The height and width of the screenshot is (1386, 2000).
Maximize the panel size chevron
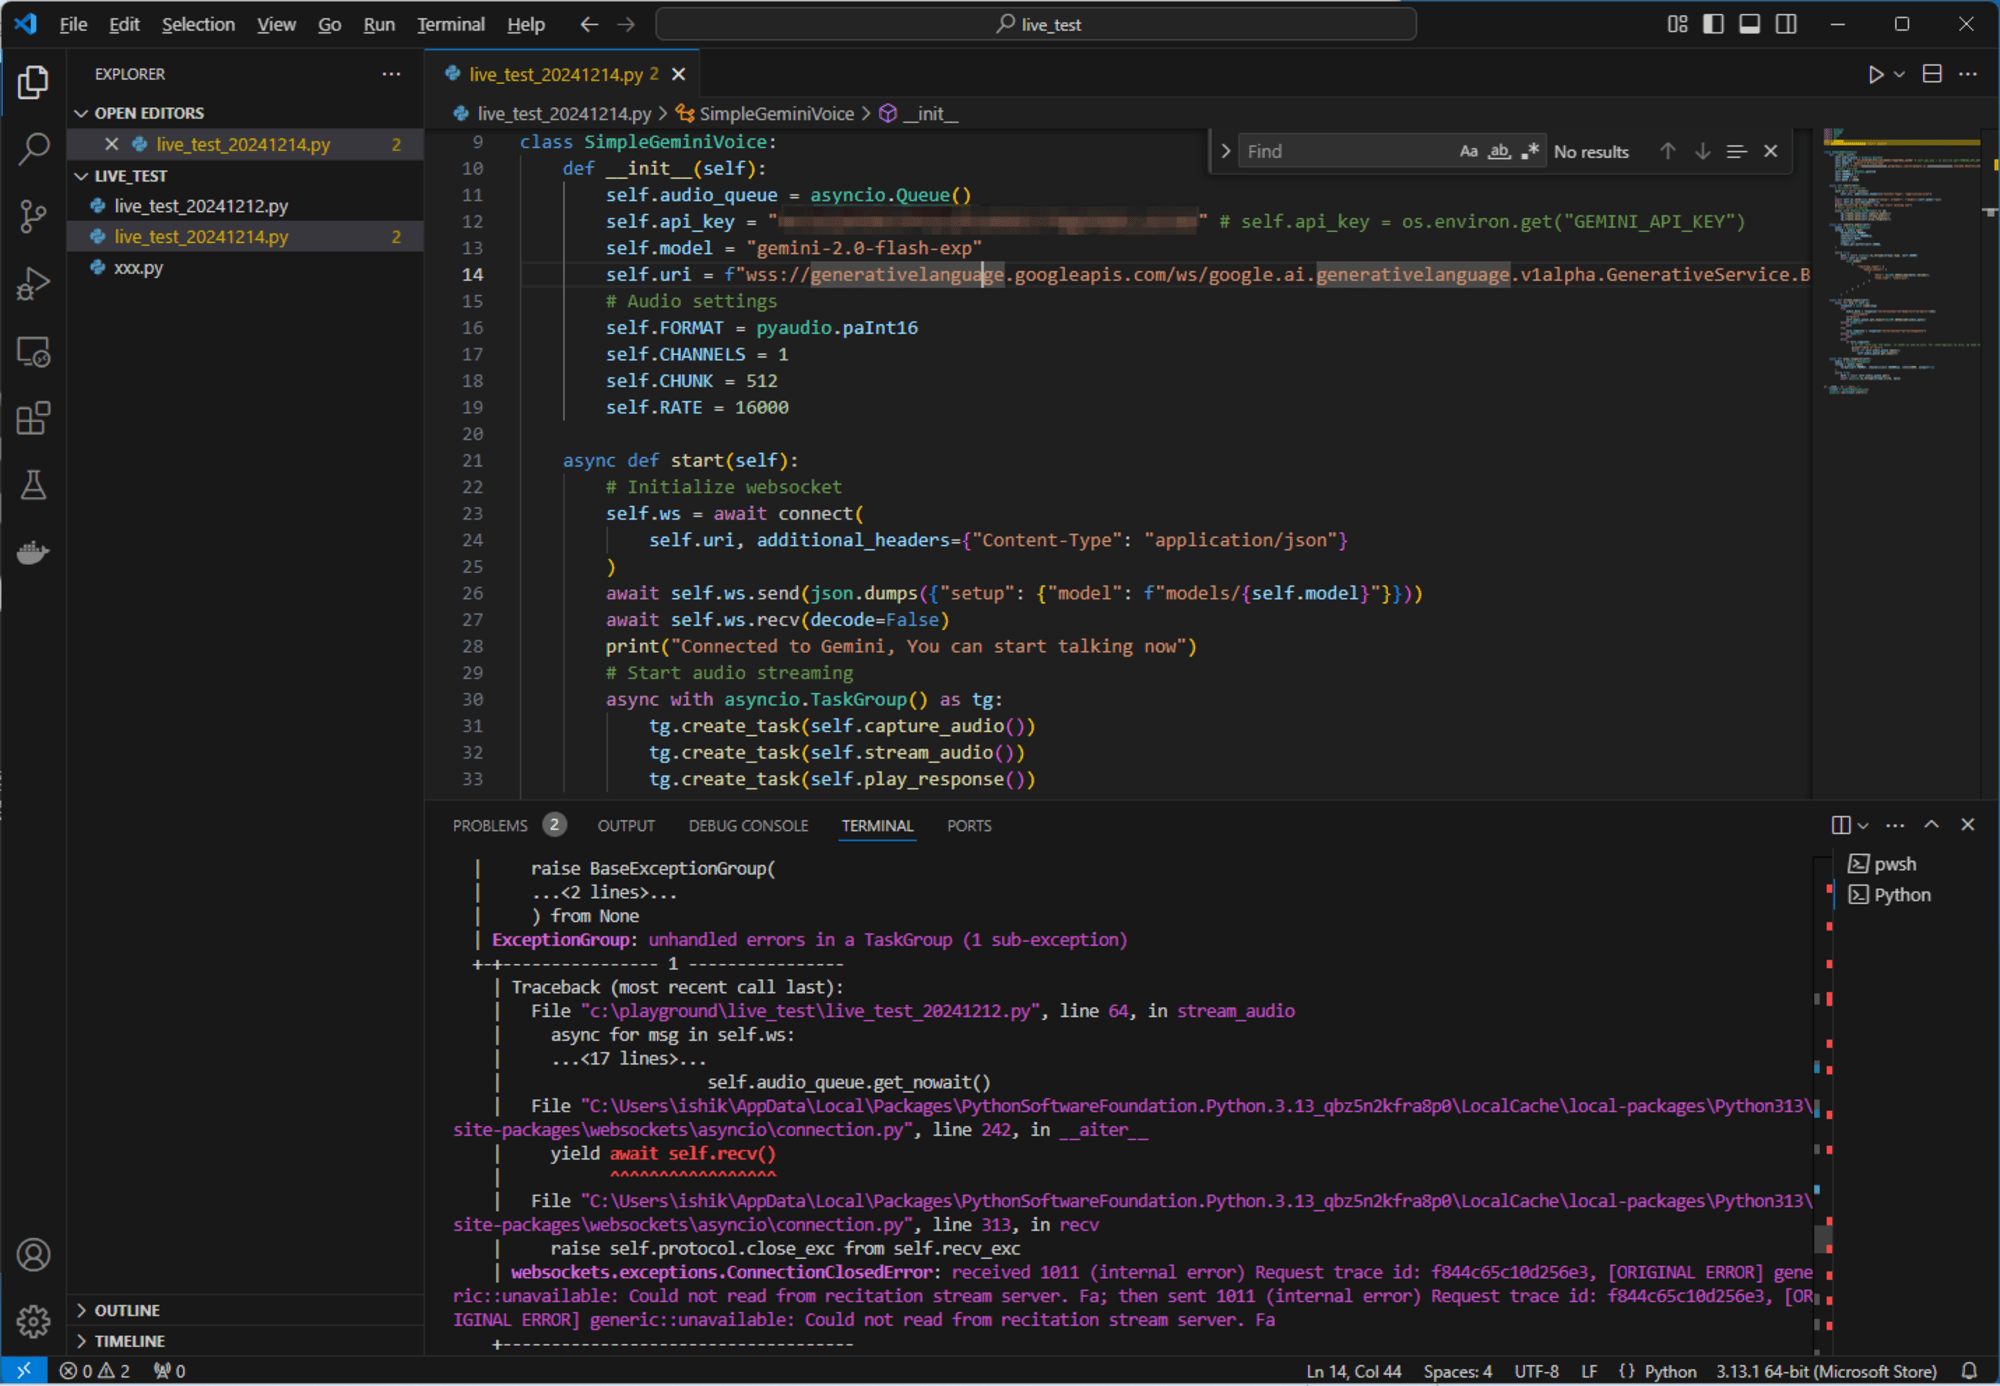point(1931,825)
